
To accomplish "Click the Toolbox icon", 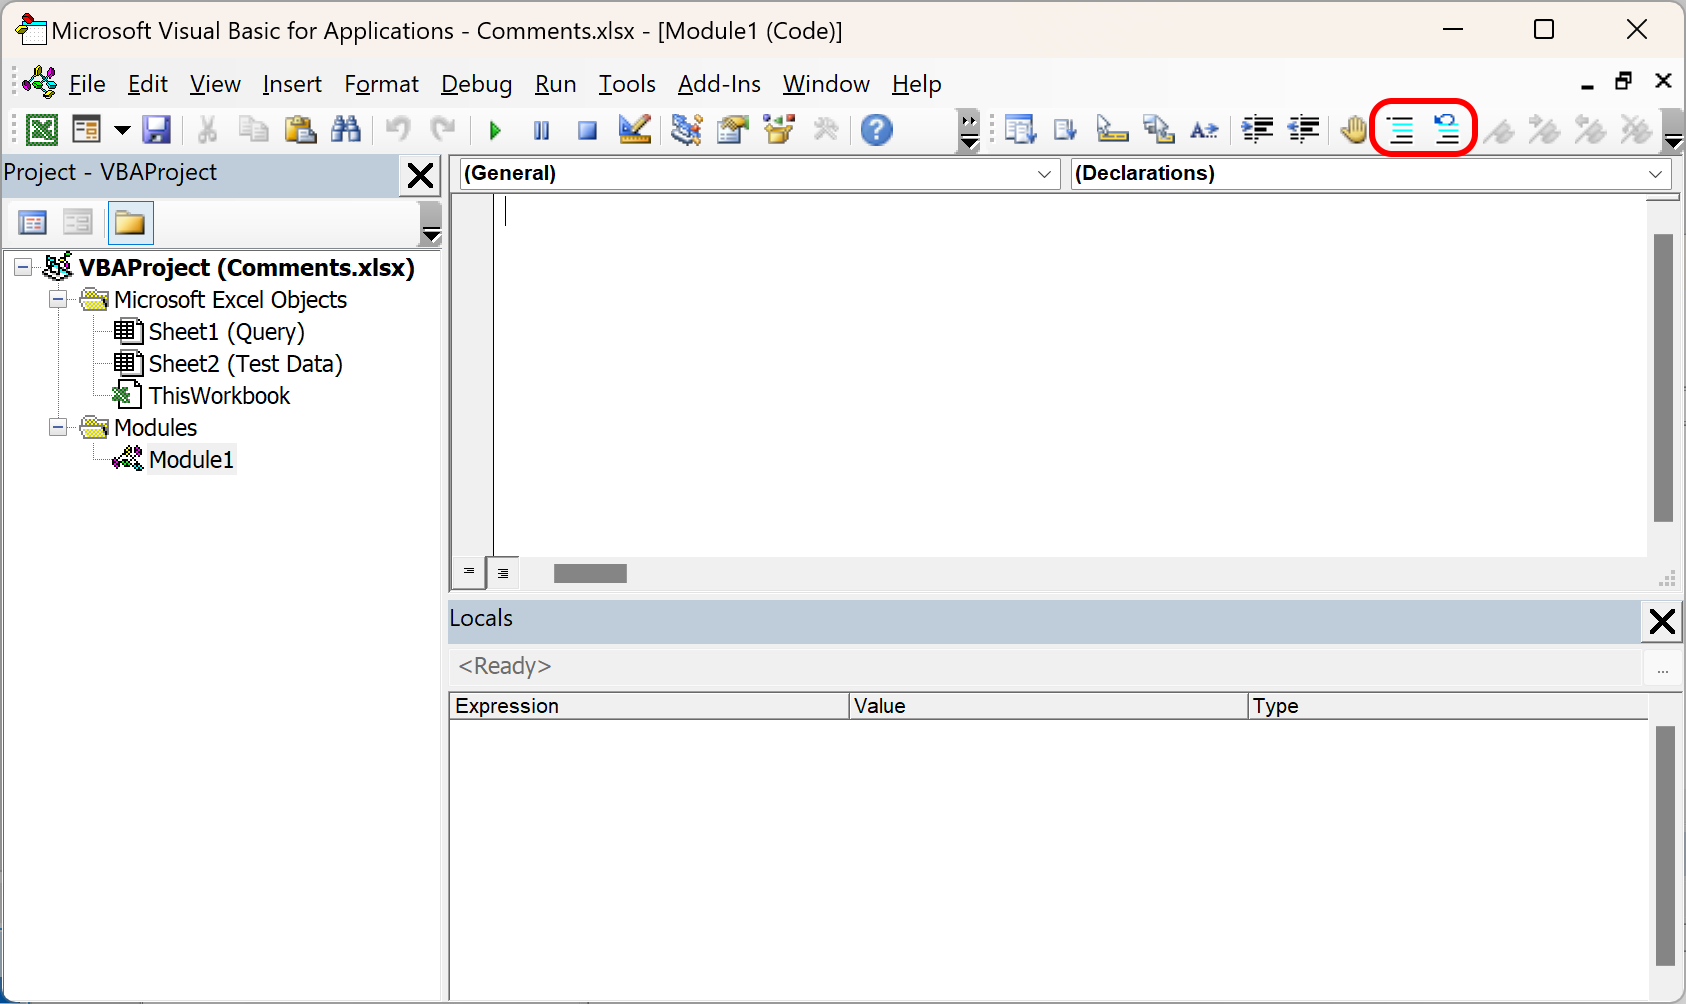I will click(825, 130).
